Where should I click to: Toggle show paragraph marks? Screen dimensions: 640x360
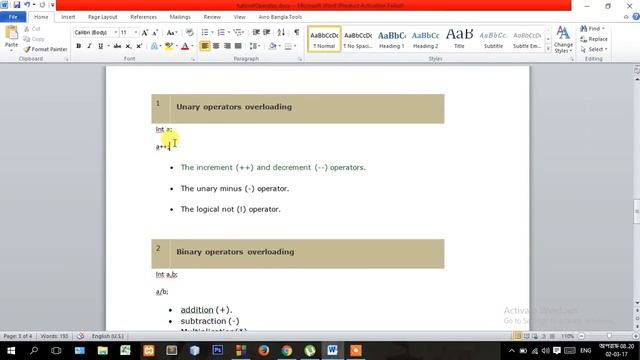coord(297,33)
